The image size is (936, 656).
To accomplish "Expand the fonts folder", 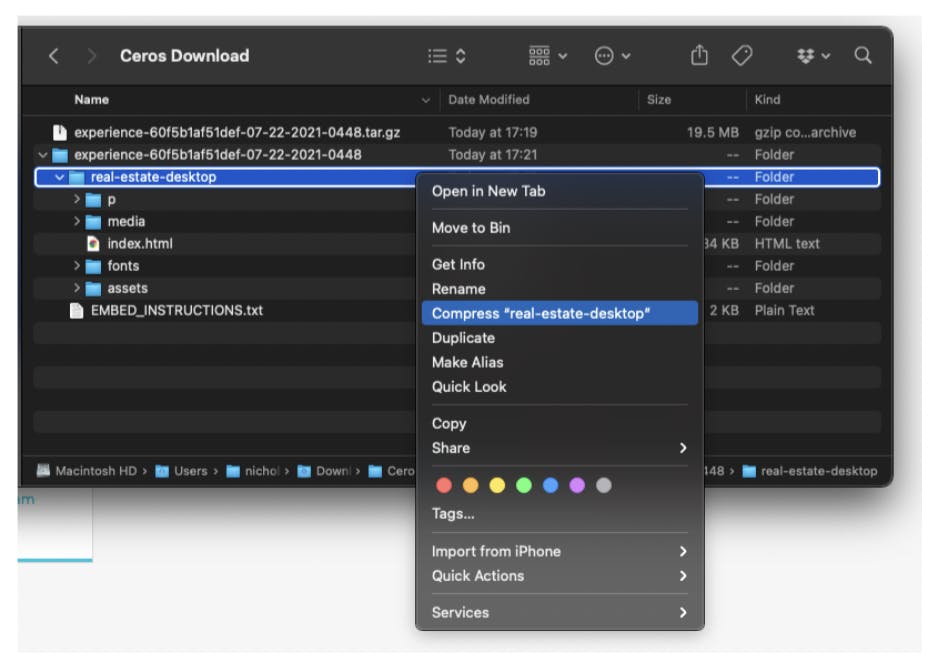I will (x=77, y=266).
